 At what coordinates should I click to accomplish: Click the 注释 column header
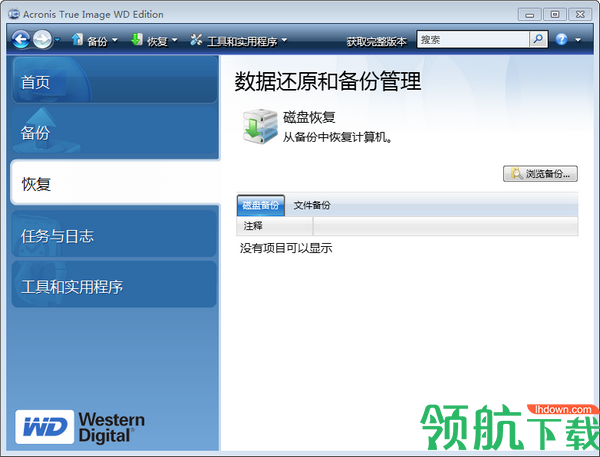coord(275,226)
